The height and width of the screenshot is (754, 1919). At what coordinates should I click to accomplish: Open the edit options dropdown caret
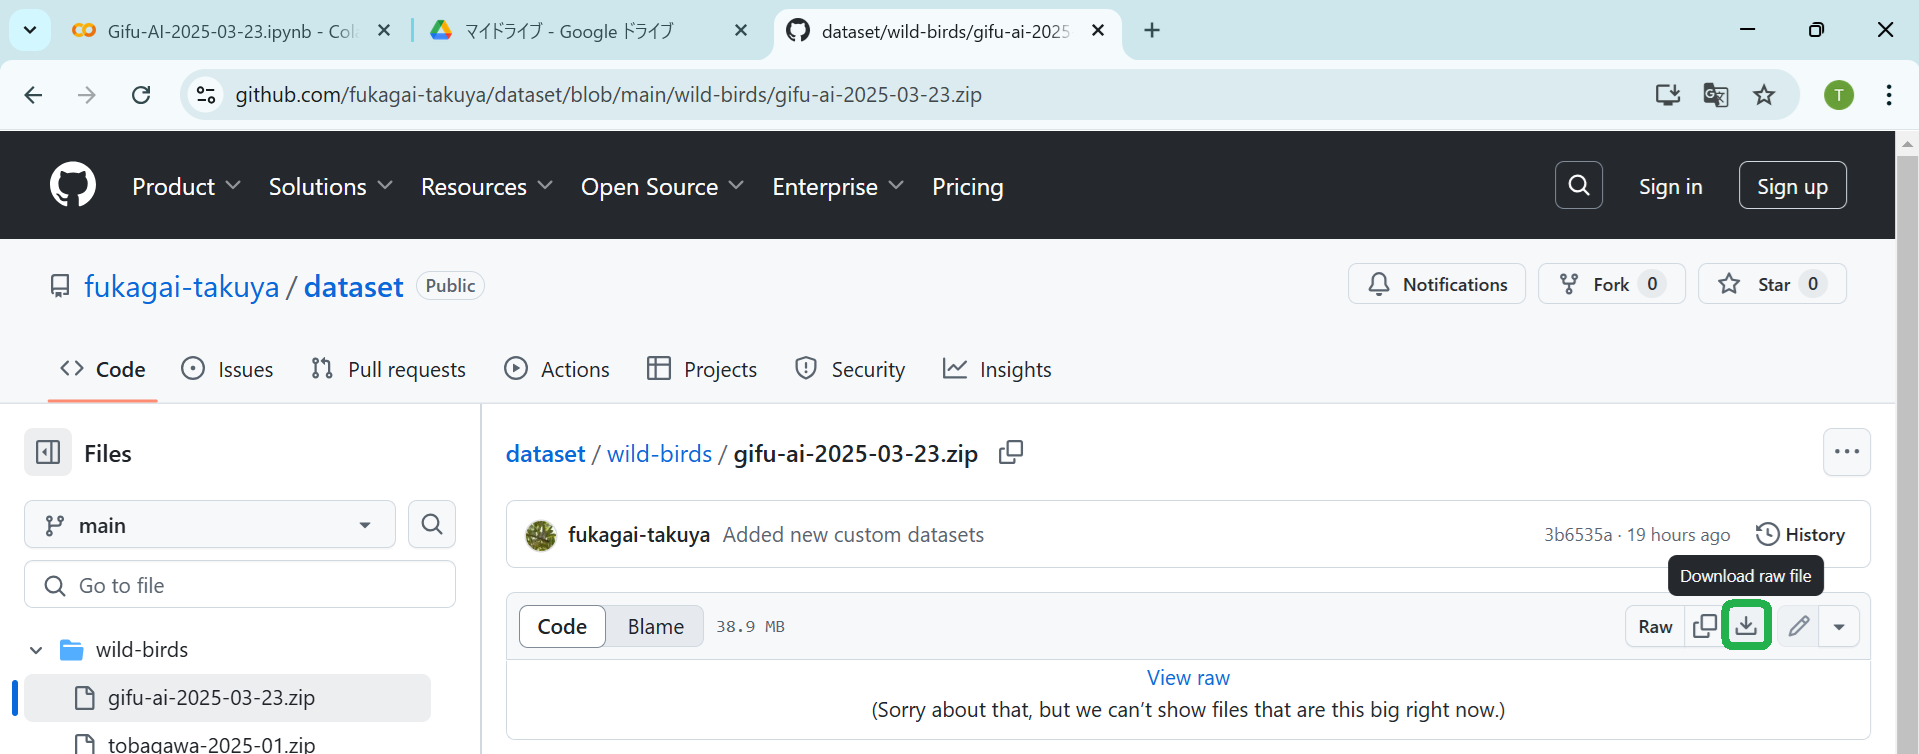coord(1839,626)
